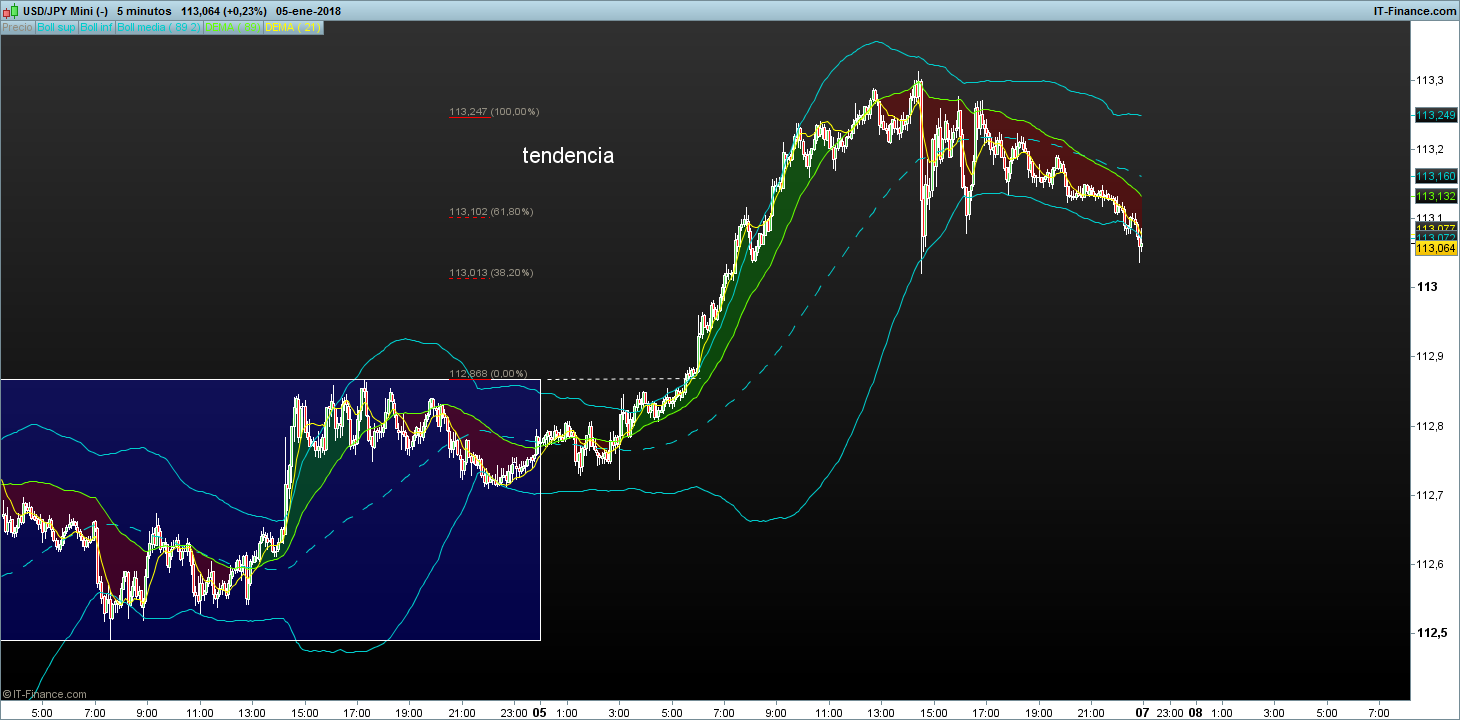This screenshot has width=1460, height=720.
Task: Click the 05-ene-2018 date in the title bar
Action: coord(309,10)
